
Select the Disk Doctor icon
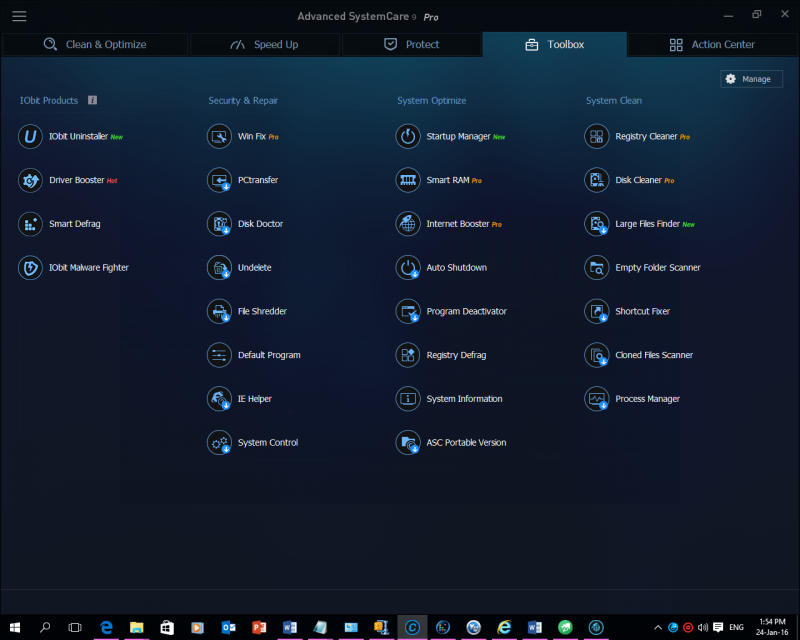(x=219, y=224)
